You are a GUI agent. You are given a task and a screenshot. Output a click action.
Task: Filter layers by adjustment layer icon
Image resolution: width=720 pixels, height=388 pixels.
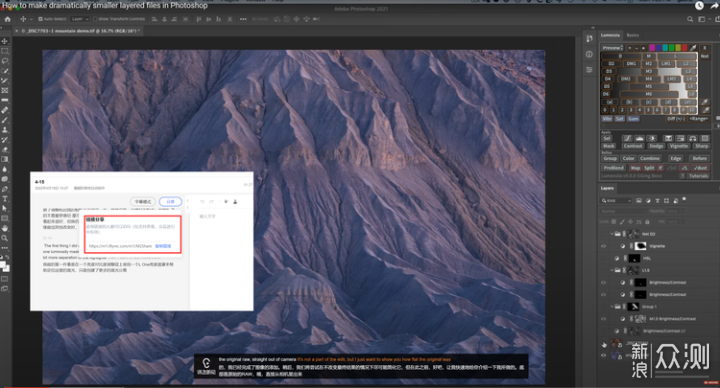coord(648,201)
